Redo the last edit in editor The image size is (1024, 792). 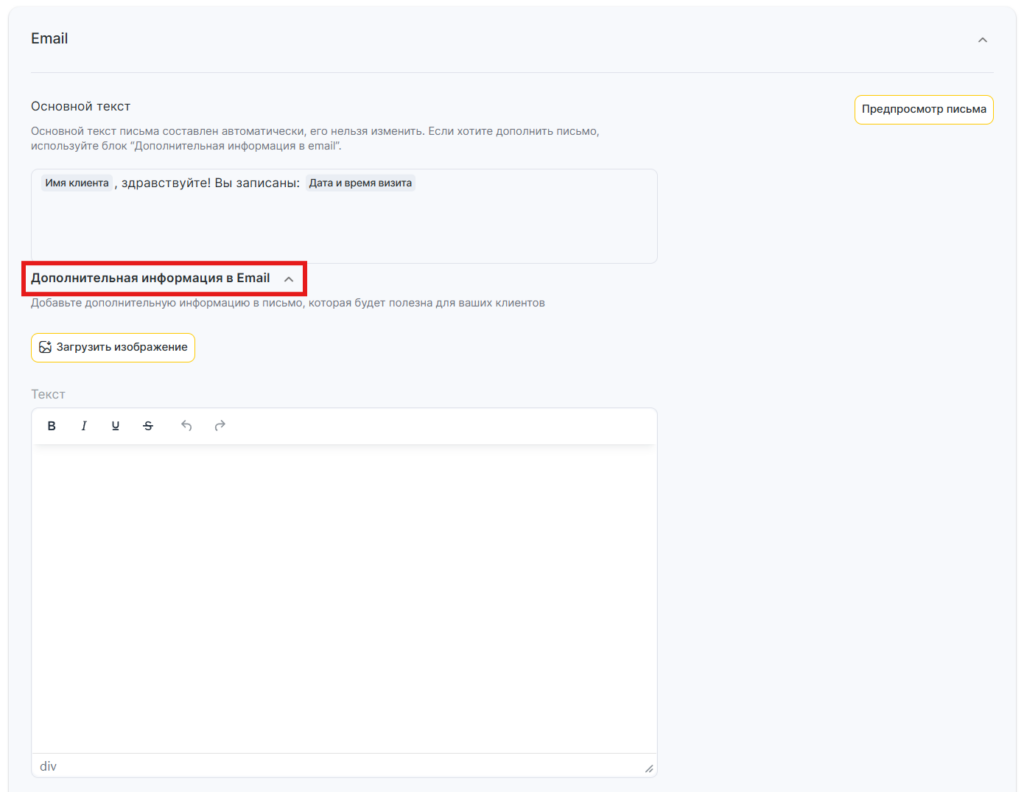pos(220,426)
